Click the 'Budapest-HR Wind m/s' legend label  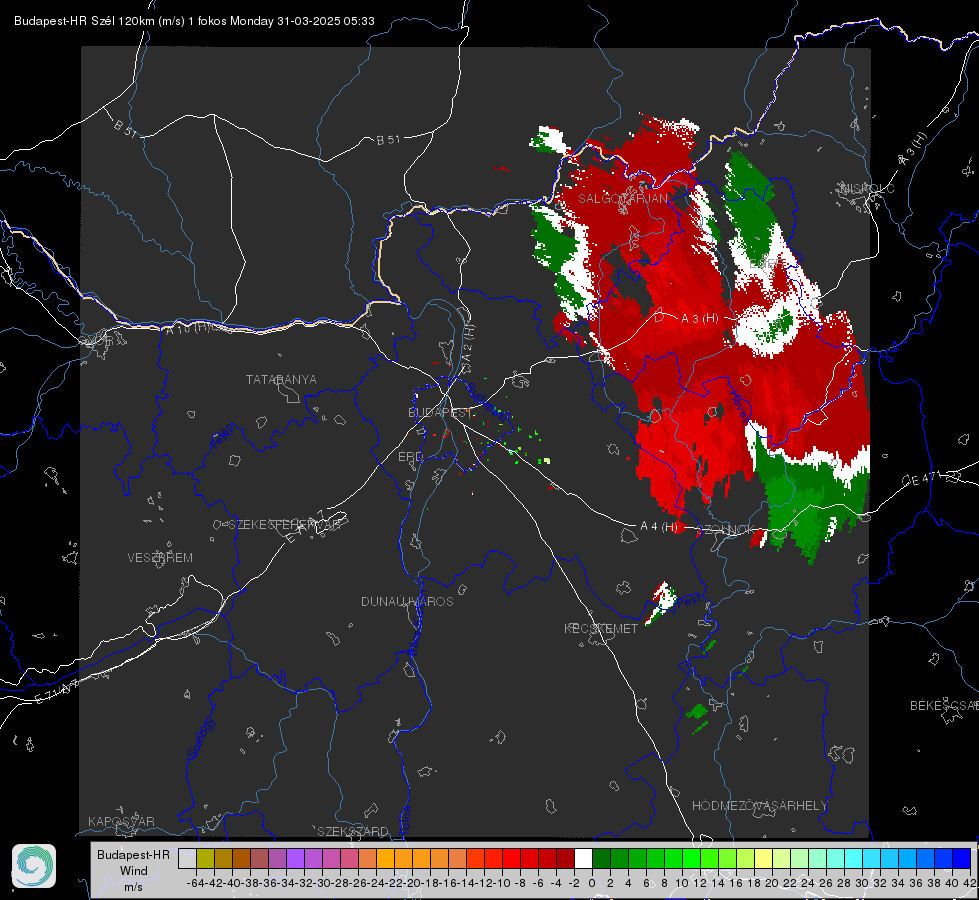134,870
